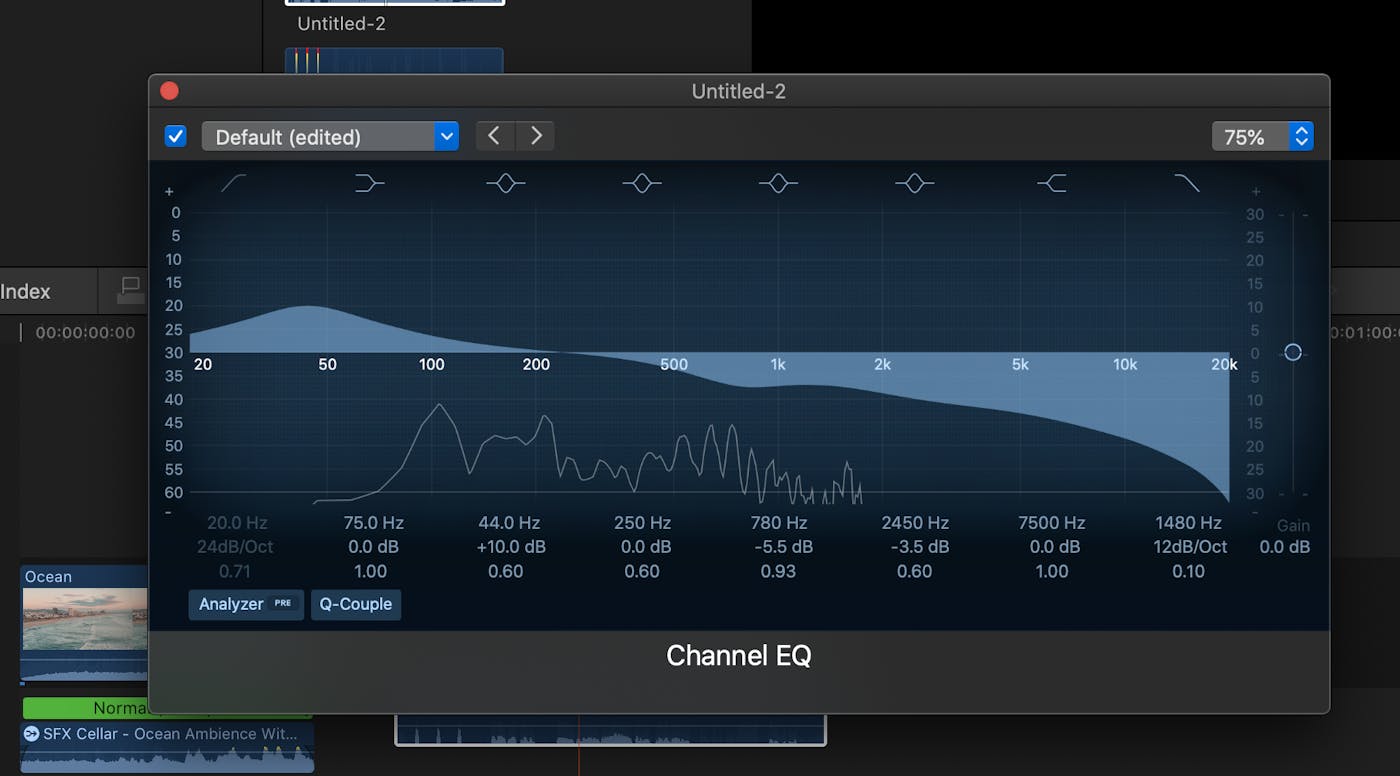Click the 00:00:00:00 timeline ruler marker
1400x776 pixels.
click(x=85, y=332)
